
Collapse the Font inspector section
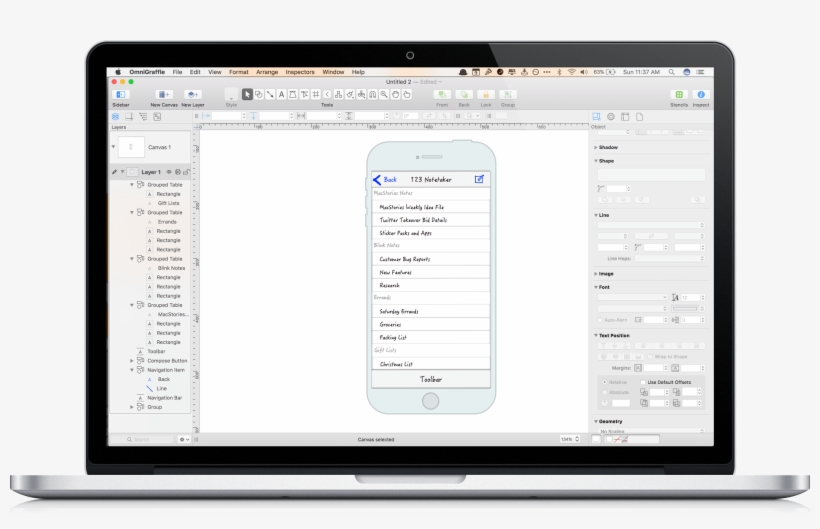pos(596,287)
